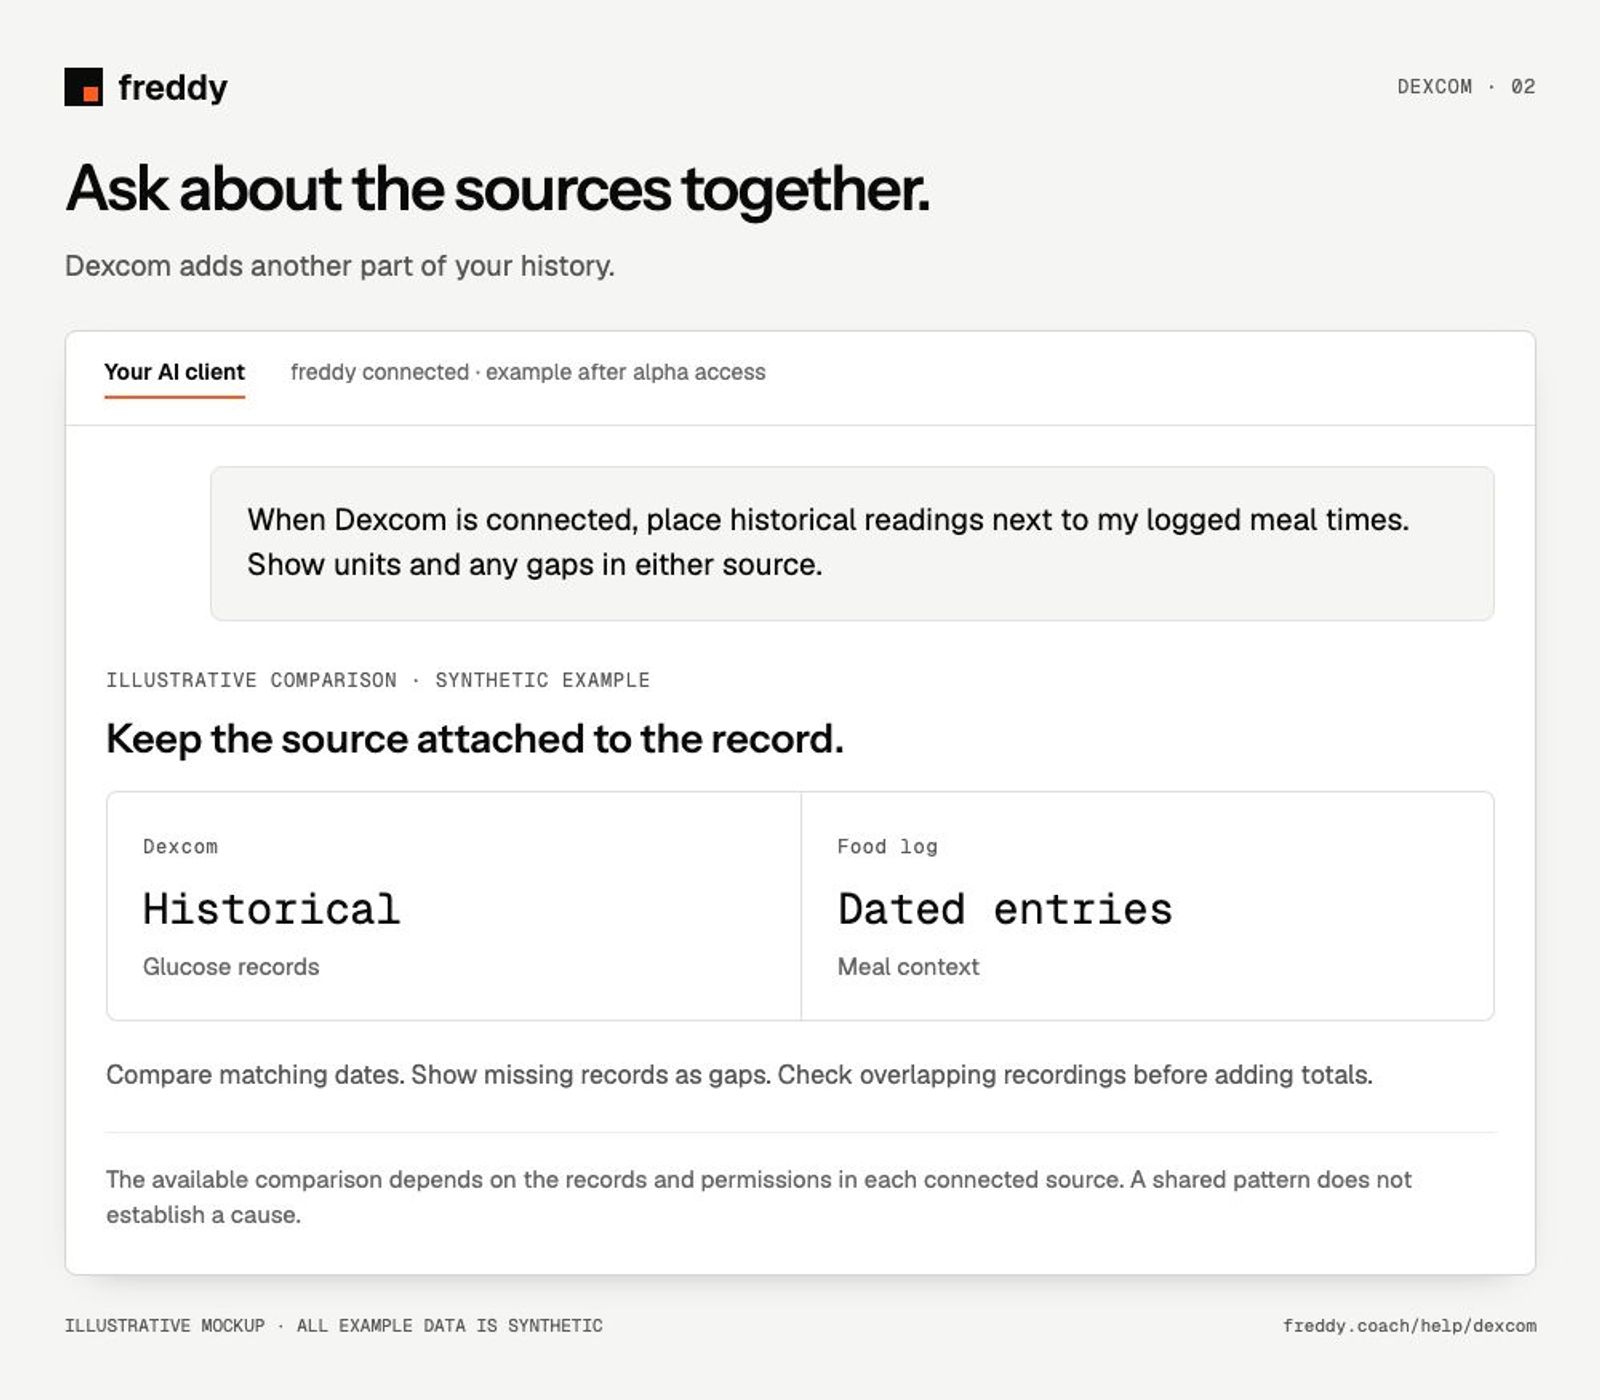Click the Dexcom adds another part subtitle
The image size is (1600, 1400).
coord(340,266)
